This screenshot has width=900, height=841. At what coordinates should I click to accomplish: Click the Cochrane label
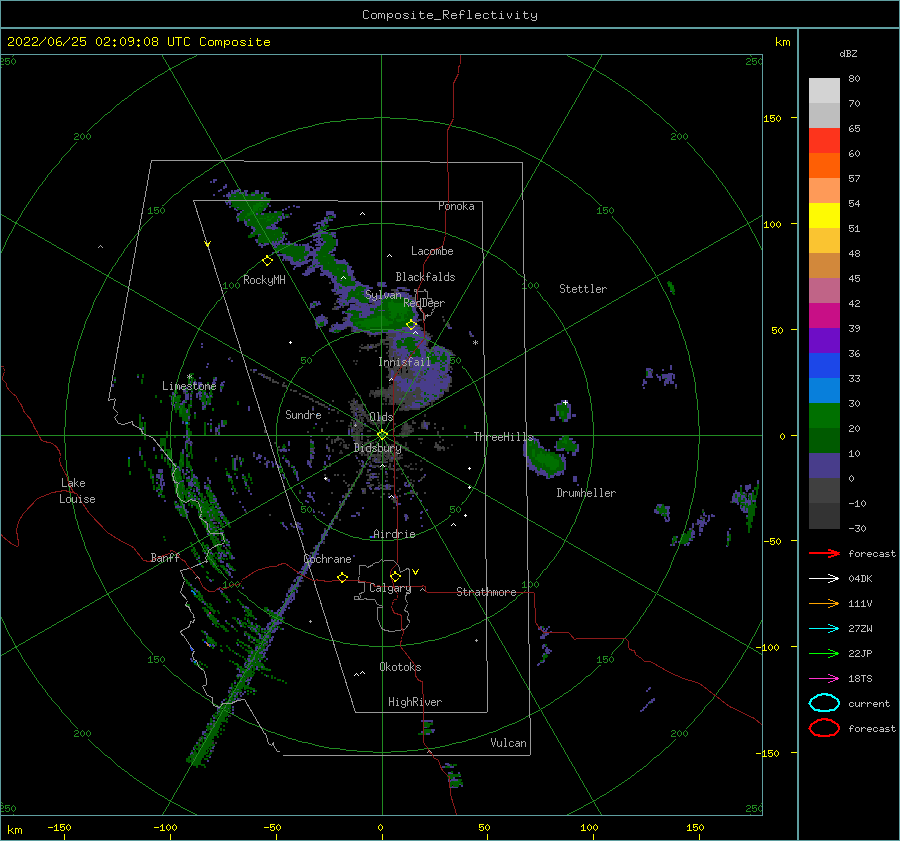click(x=327, y=559)
